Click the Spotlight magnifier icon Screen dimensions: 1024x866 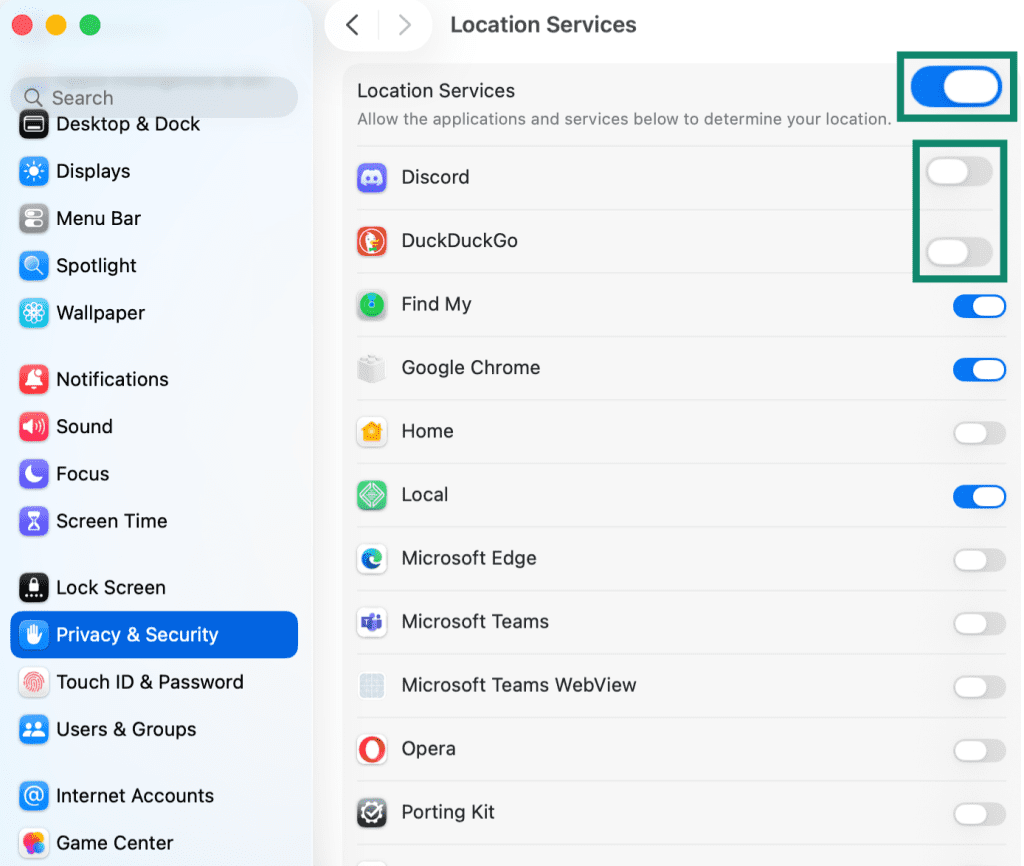33,266
